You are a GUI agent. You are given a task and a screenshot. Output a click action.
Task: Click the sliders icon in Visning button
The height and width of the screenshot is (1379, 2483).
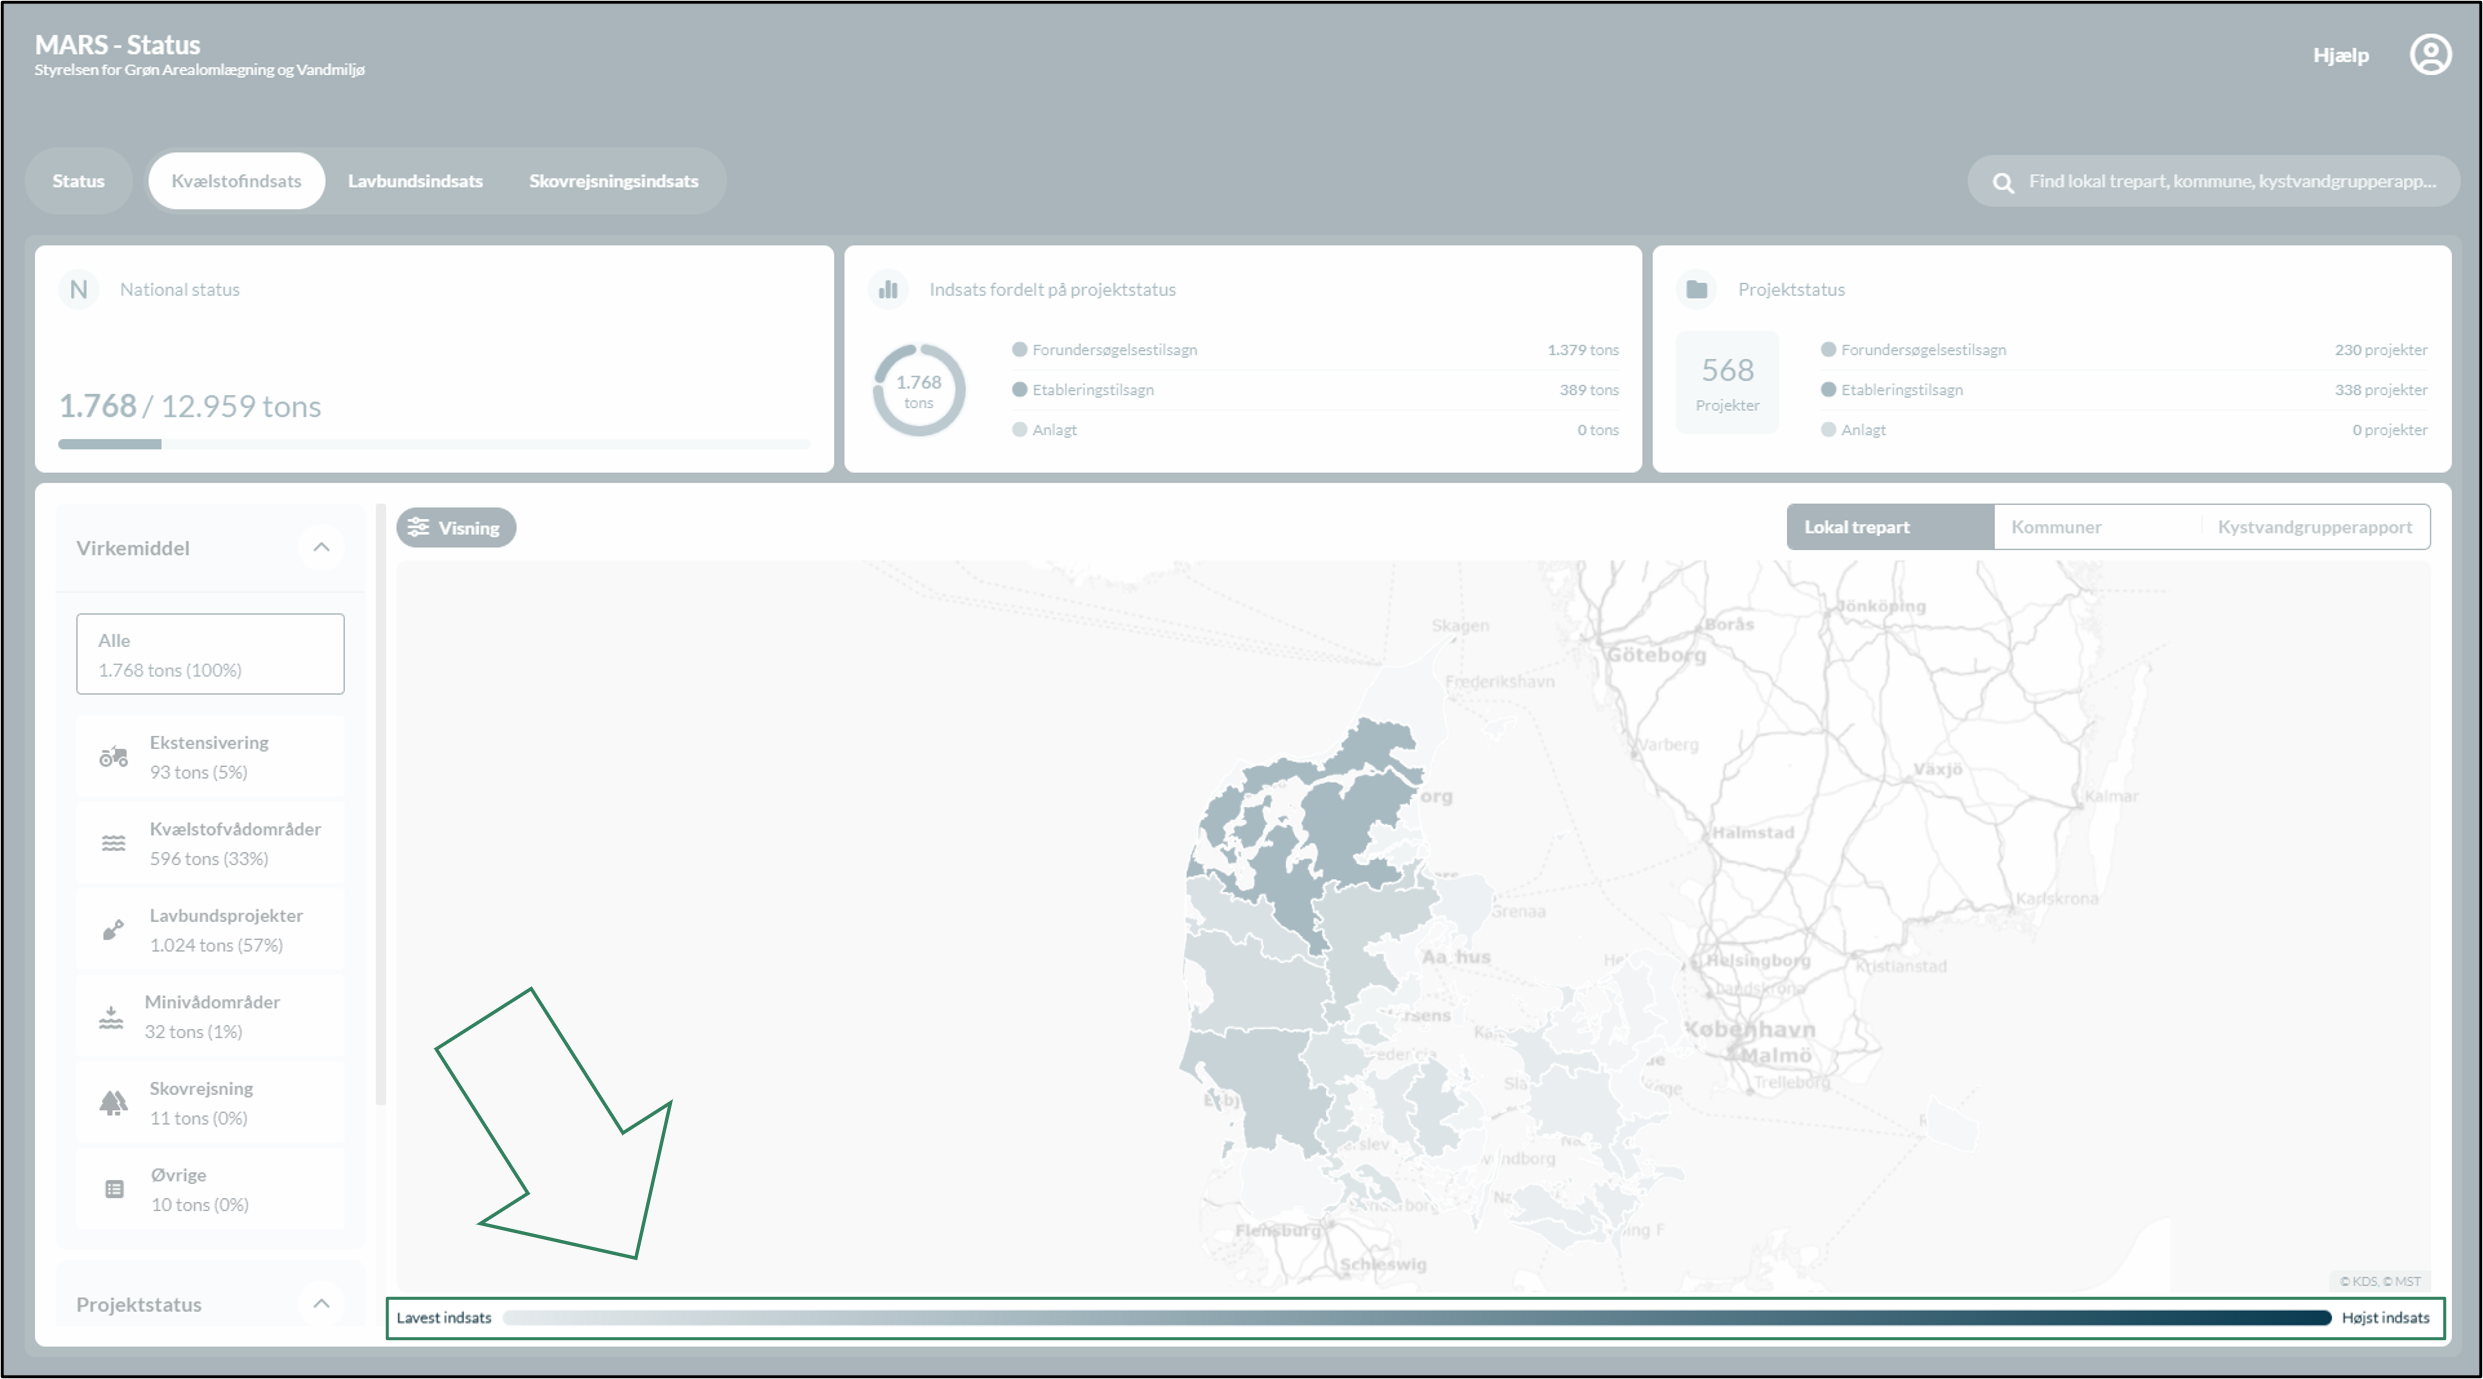[418, 527]
